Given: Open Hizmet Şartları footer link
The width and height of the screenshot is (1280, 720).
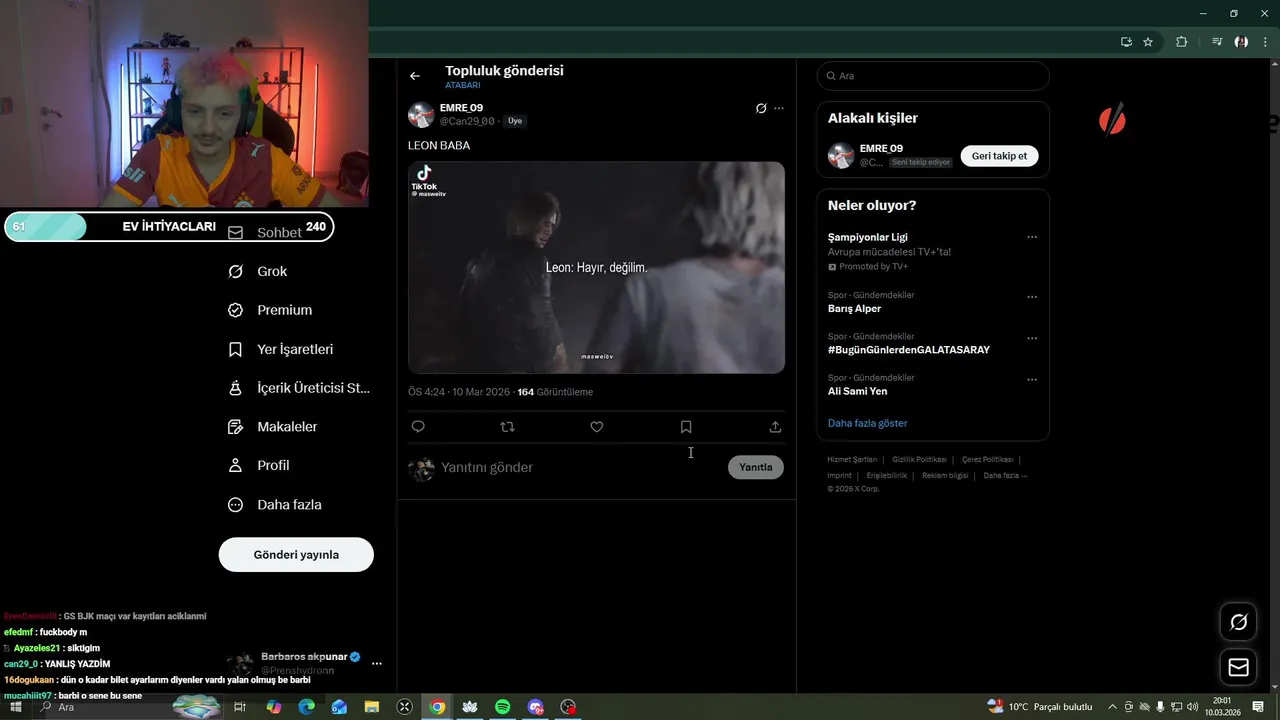Looking at the screenshot, I should (x=852, y=460).
